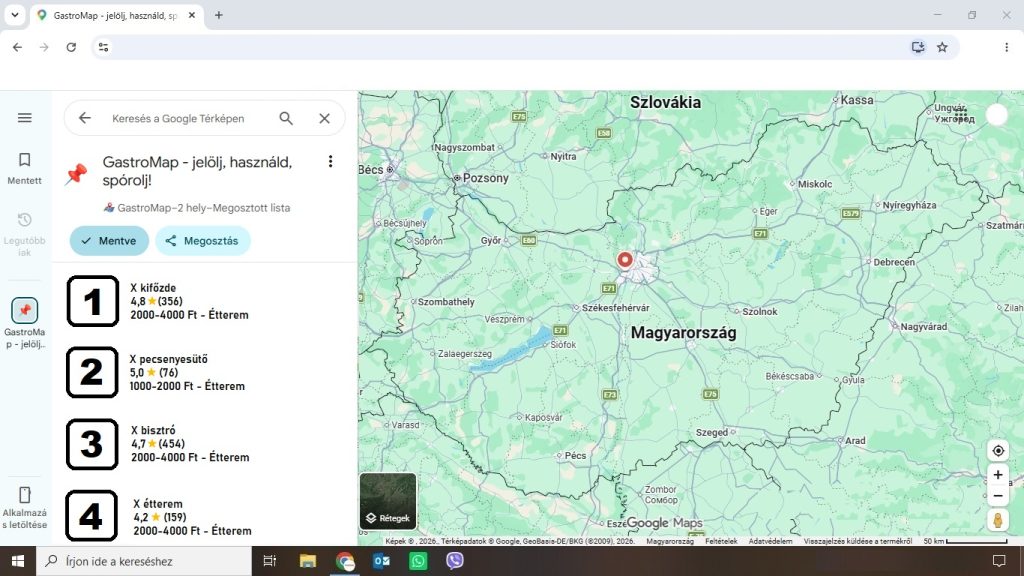Screen dimensions: 1024x576
Task: Go back using the search box arrow
Action: (85, 118)
